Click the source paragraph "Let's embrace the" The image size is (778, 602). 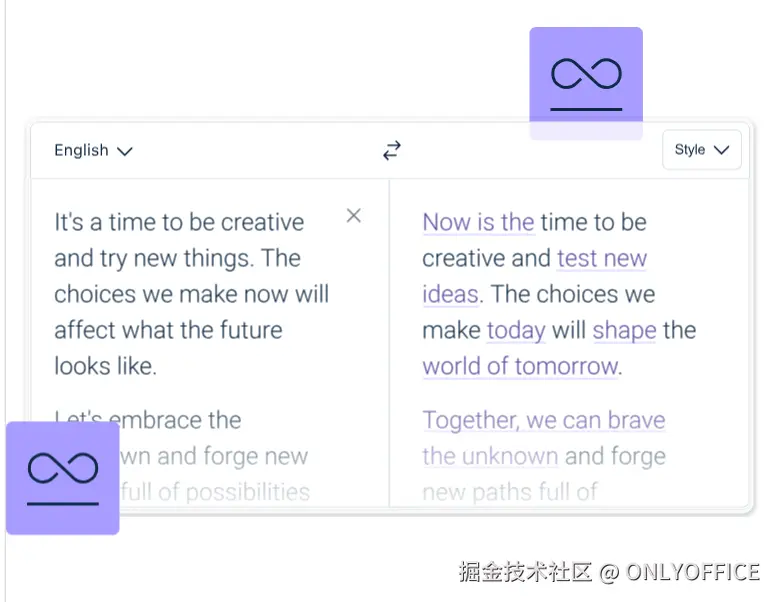coord(148,420)
